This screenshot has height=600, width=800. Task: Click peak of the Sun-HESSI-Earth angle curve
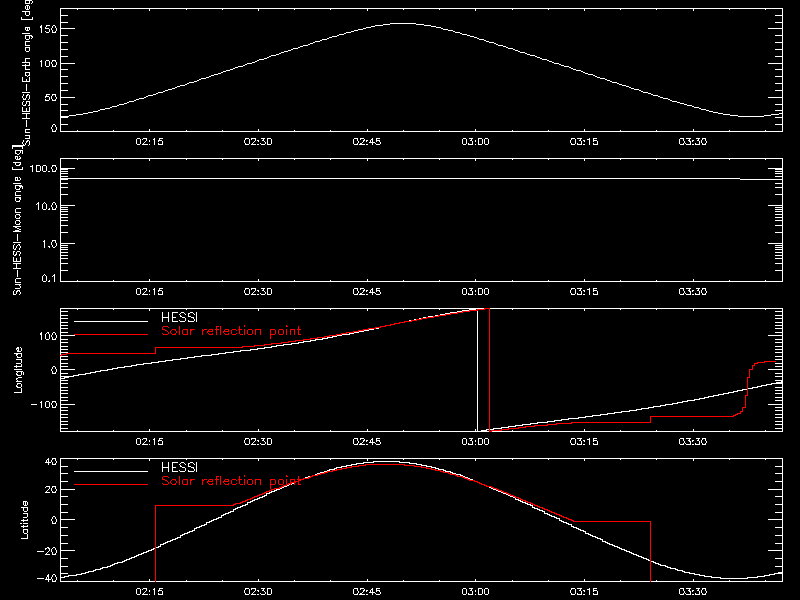click(404, 23)
